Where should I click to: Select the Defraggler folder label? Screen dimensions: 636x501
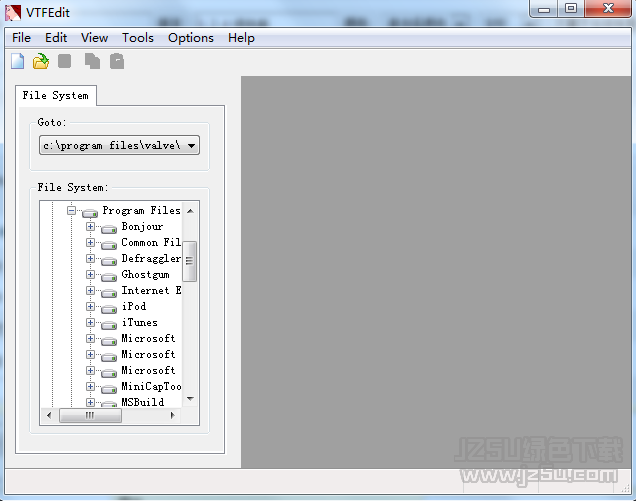151,258
